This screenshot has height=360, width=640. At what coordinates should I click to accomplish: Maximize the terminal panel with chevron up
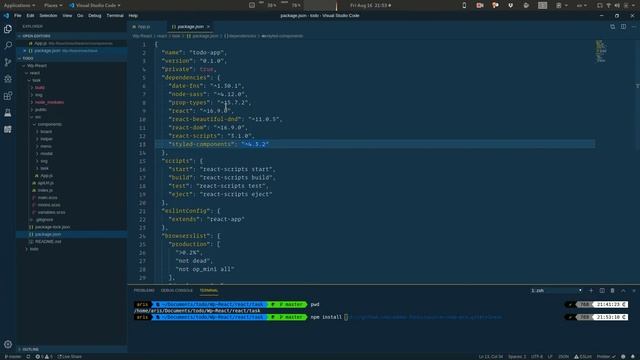(x=623, y=291)
